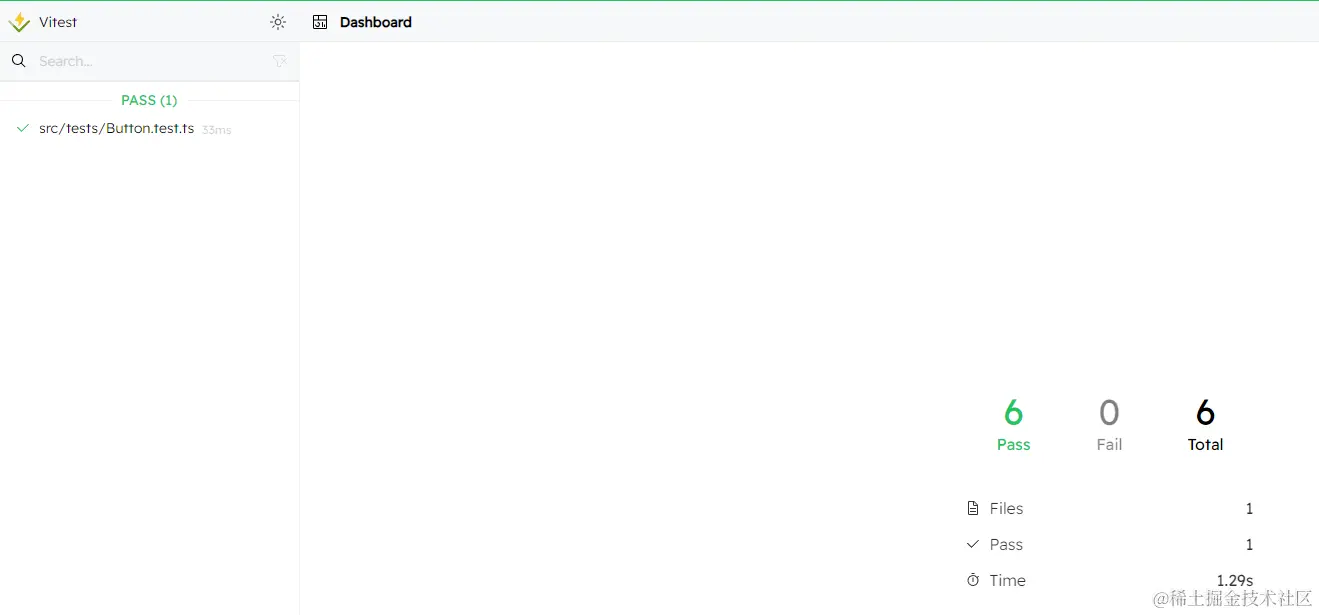Click the Files document icon

coord(973,509)
